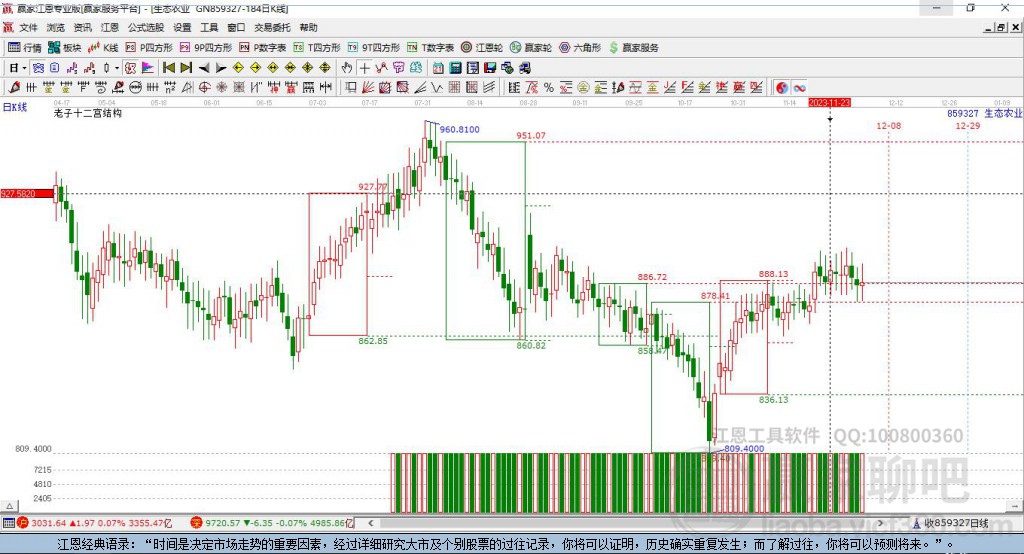Click the 沪 Shanghai index status entry
Viewport: 1024px width, 554px height.
coord(95,523)
